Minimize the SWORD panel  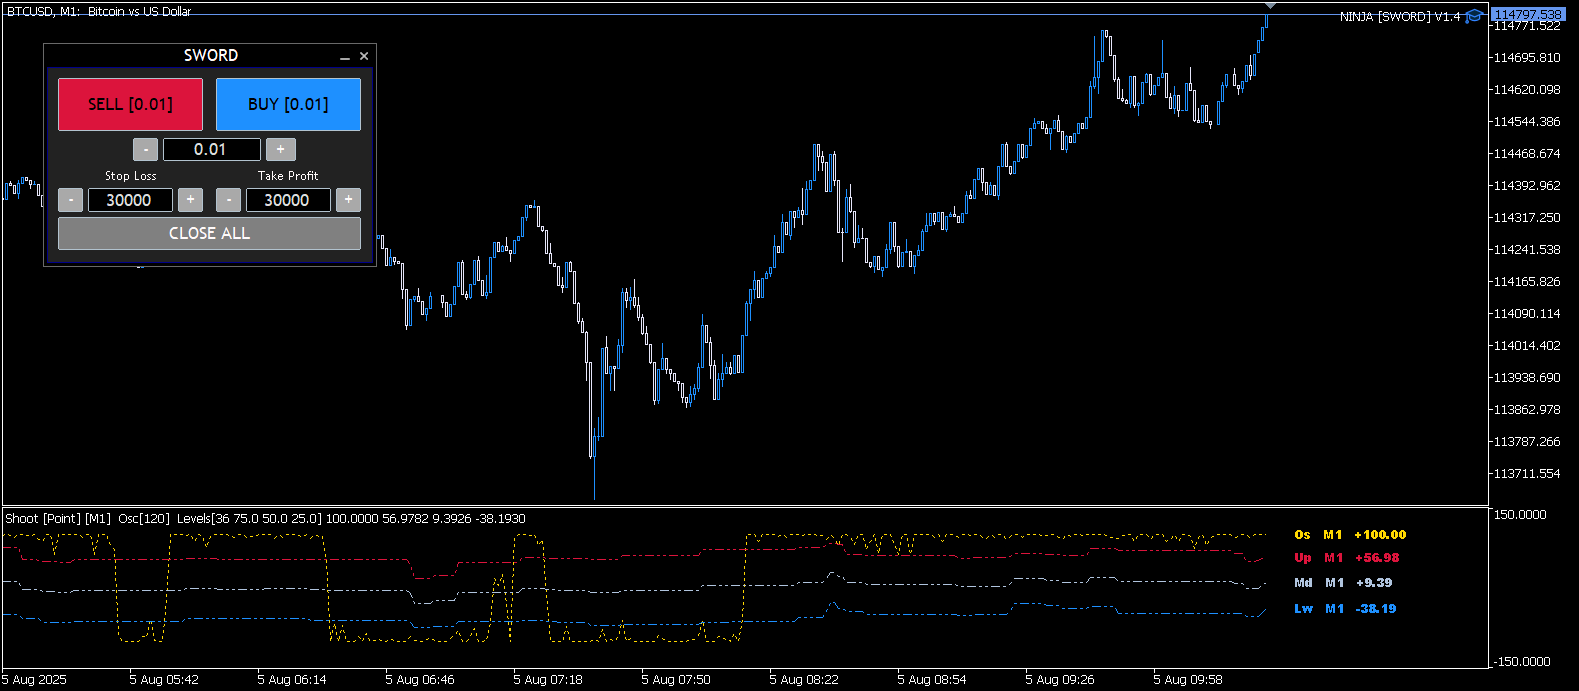point(345,56)
